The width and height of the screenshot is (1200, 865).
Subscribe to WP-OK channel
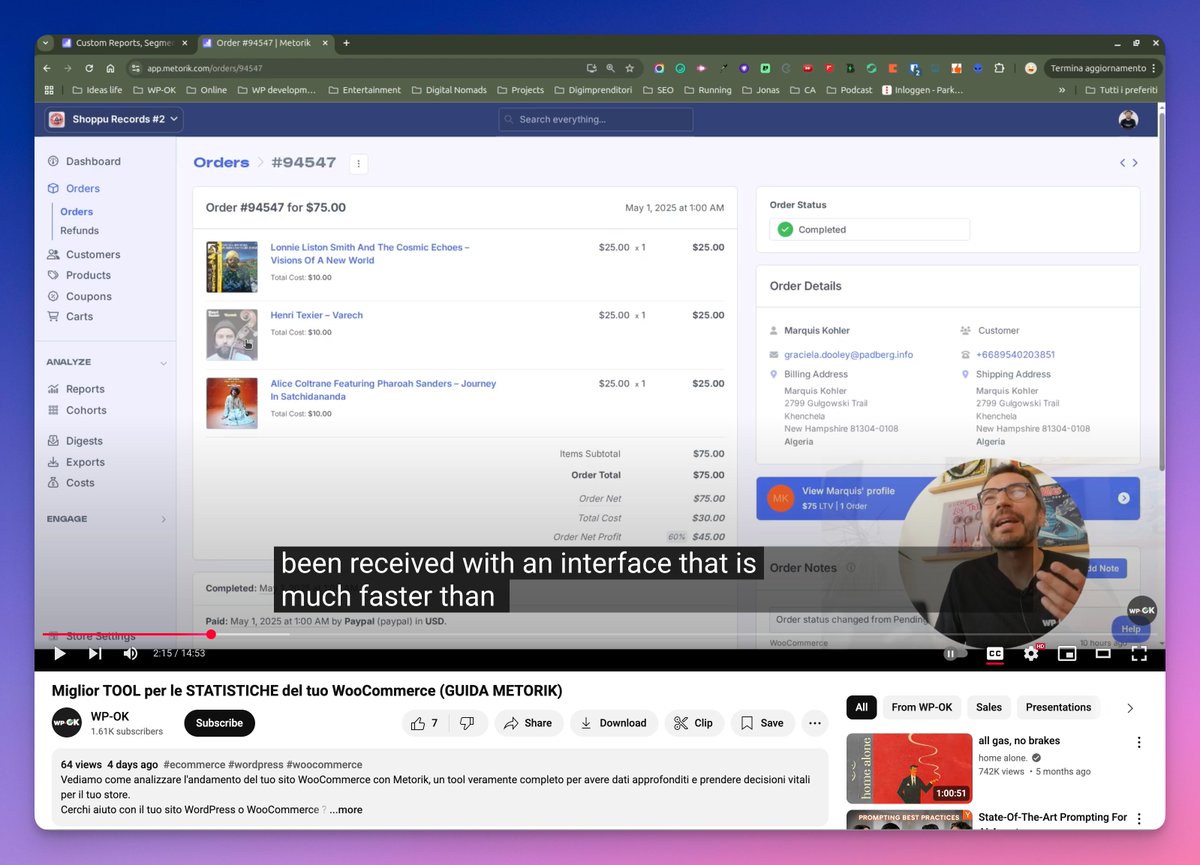[x=219, y=723]
